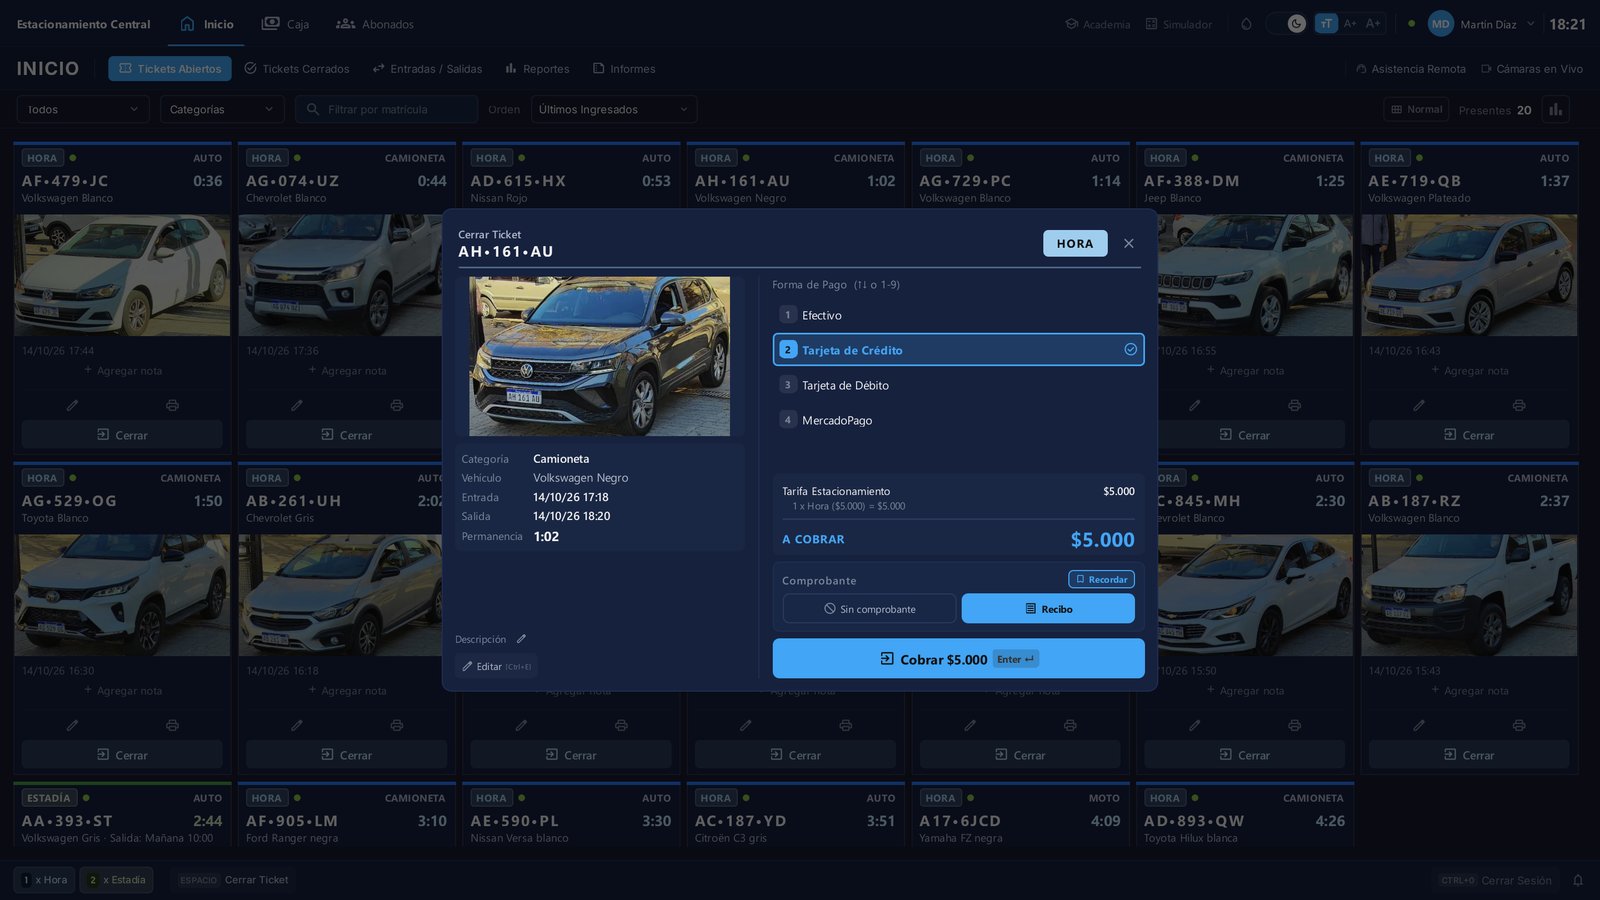Launch the Simulador
Screen dimensions: 1600x900
tap(1178, 24)
